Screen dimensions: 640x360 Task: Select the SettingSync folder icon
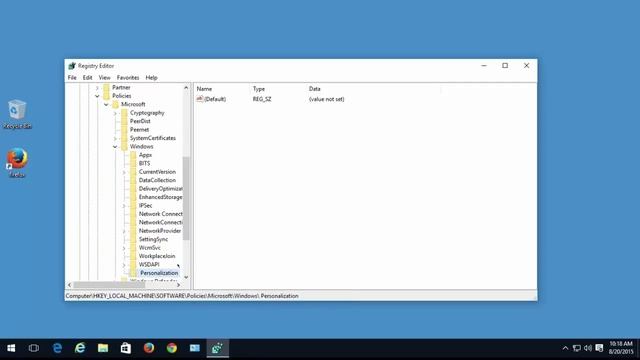(133, 239)
